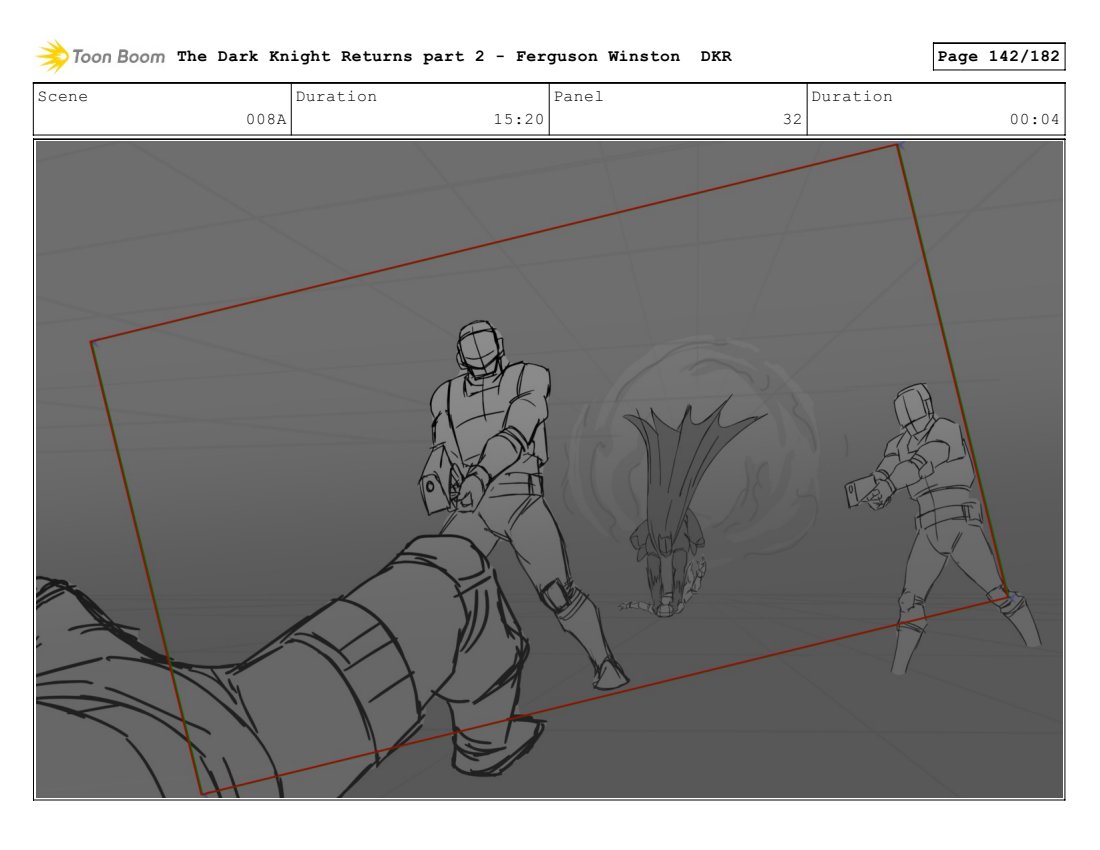Click the 'Page 142/182' box
This screenshot has height=850, width=1100.
coord(998,56)
